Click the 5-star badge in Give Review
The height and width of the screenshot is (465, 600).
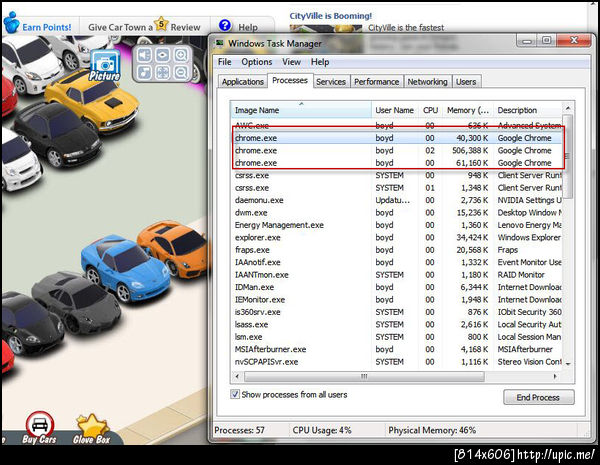161,24
